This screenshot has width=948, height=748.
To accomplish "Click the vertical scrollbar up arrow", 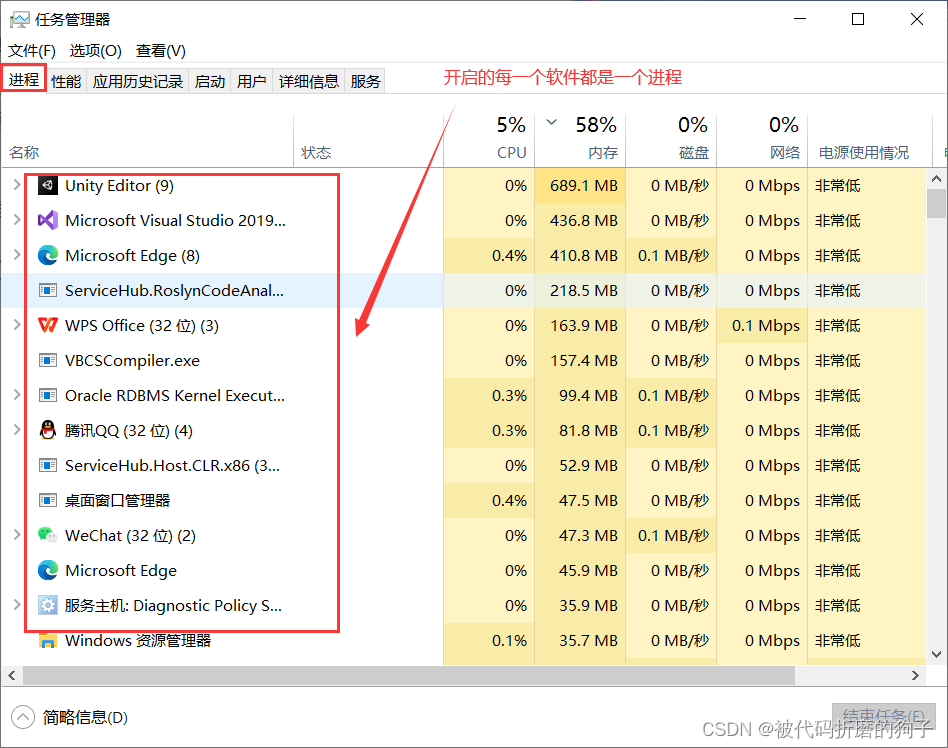I will tap(937, 179).
